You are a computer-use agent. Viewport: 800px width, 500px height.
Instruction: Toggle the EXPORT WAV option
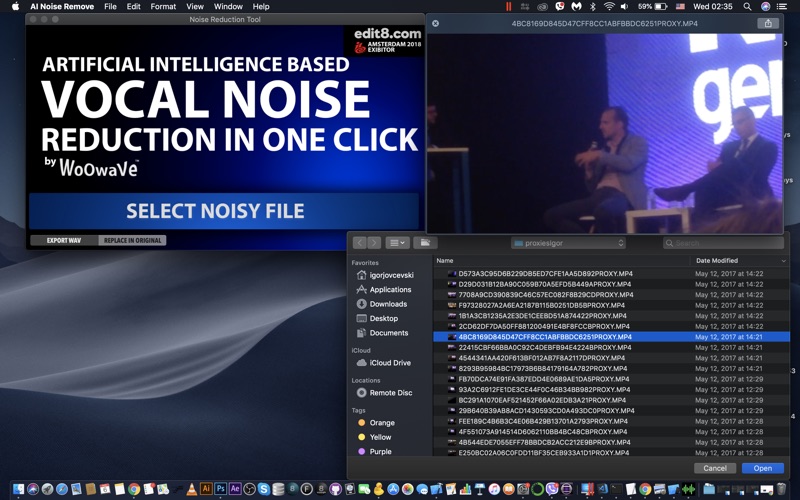64,240
